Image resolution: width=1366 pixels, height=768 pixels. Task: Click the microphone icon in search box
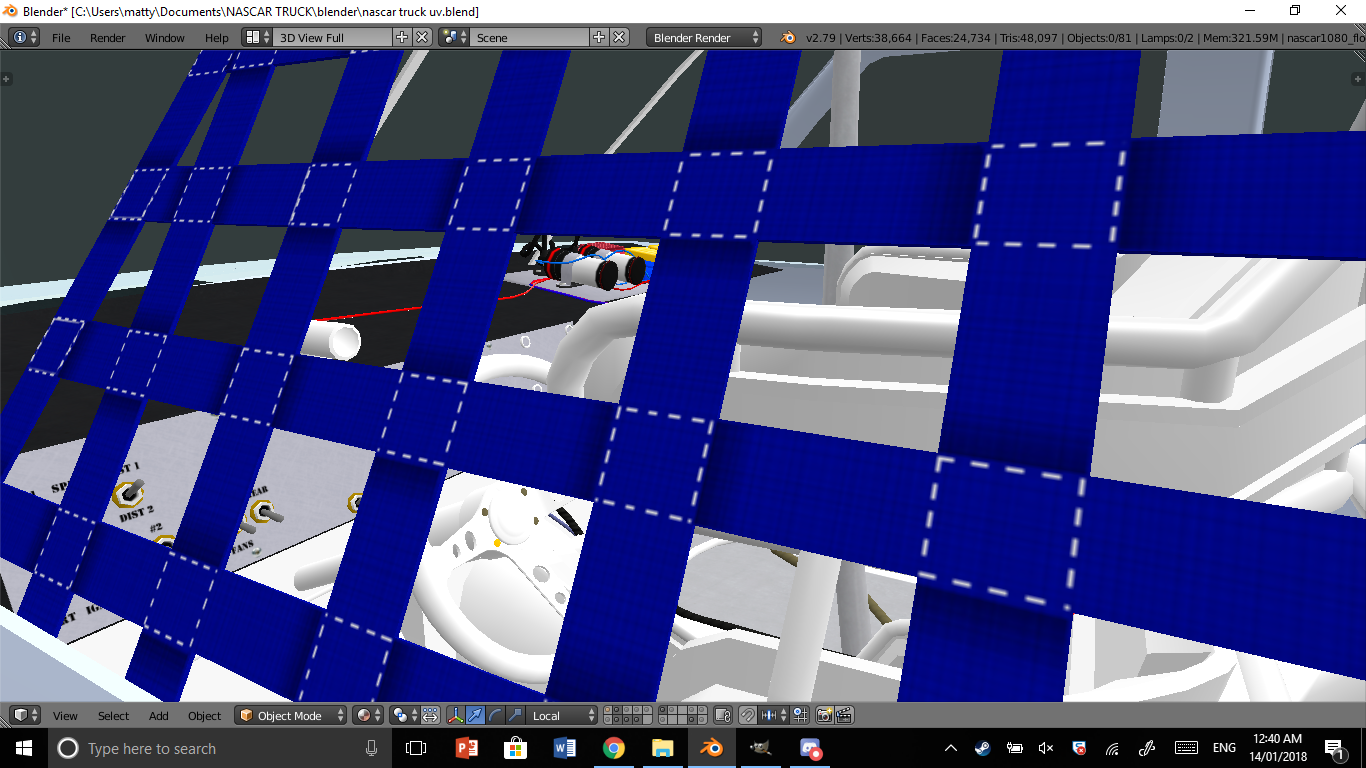pos(372,748)
